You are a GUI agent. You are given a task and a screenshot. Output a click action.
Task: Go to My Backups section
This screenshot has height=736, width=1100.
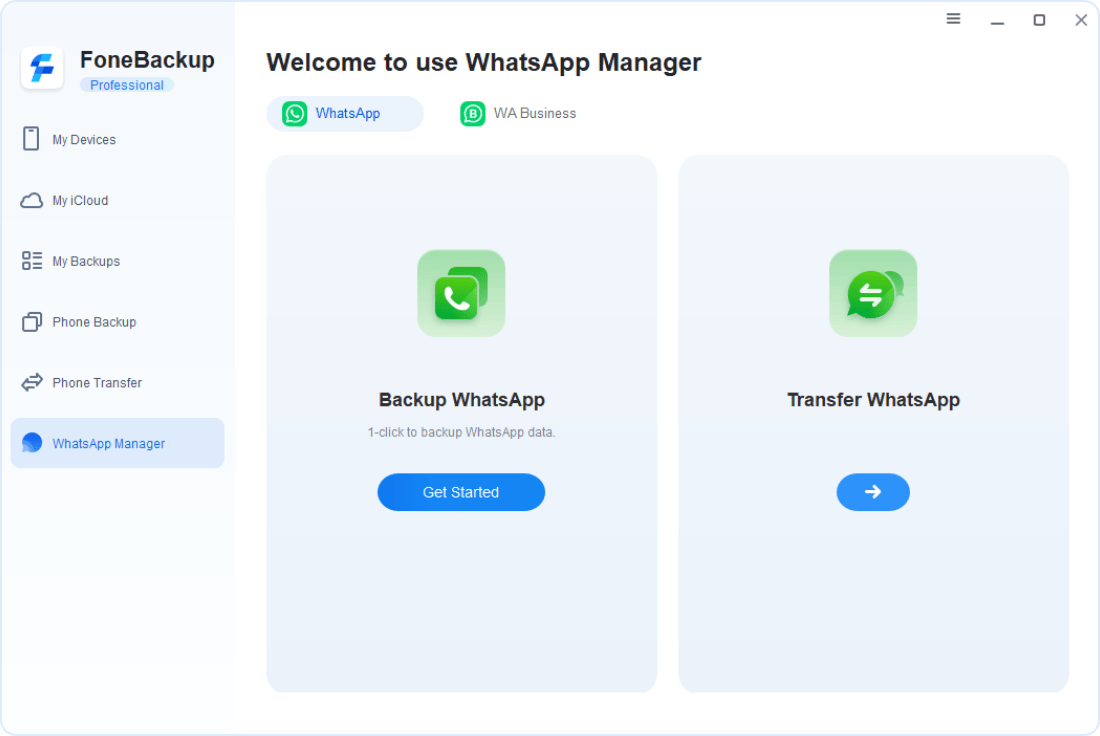pos(117,261)
